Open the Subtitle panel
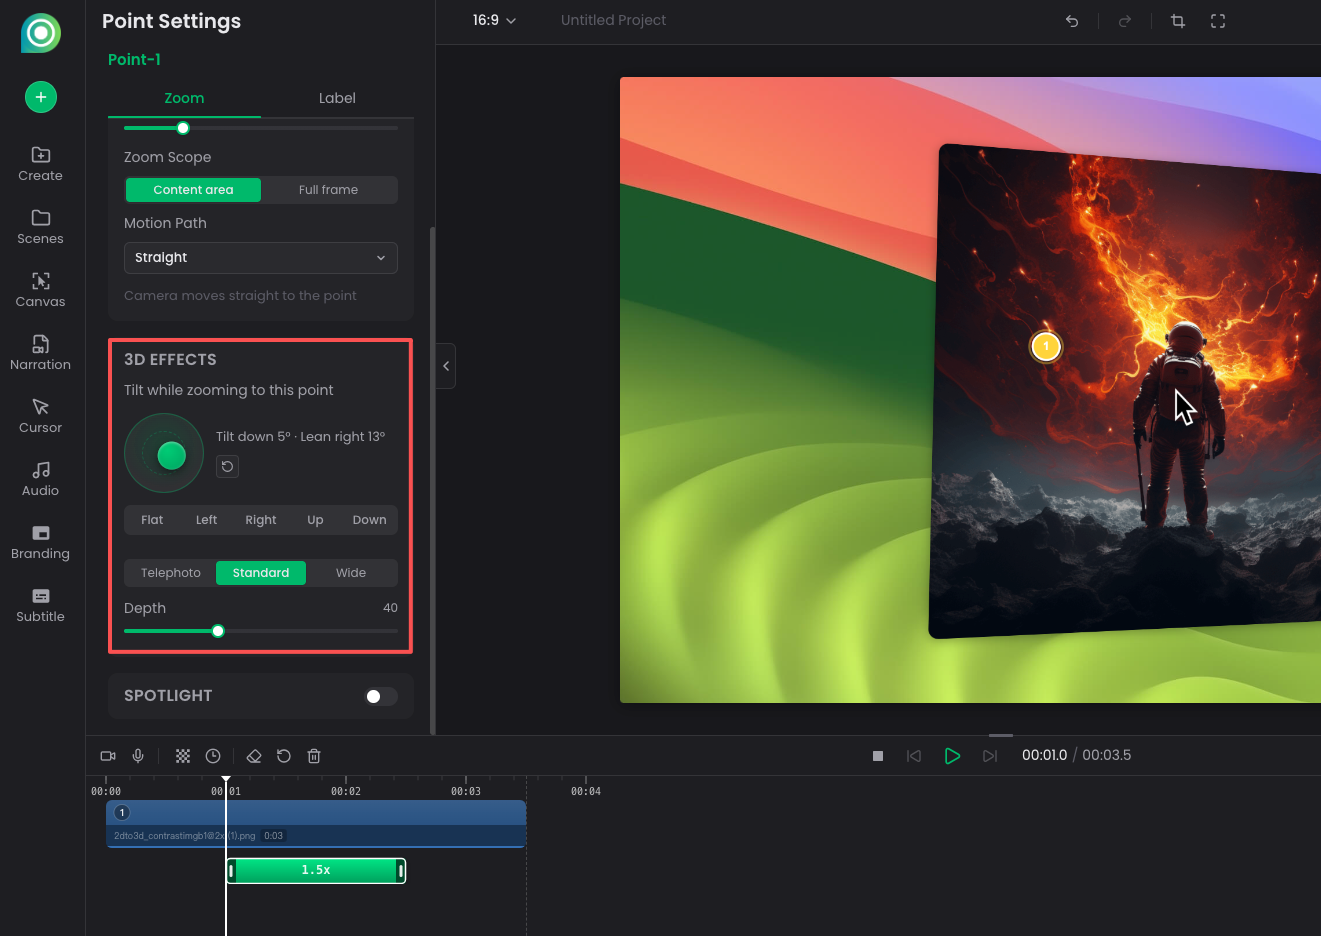Image resolution: width=1321 pixels, height=936 pixels. click(x=41, y=605)
